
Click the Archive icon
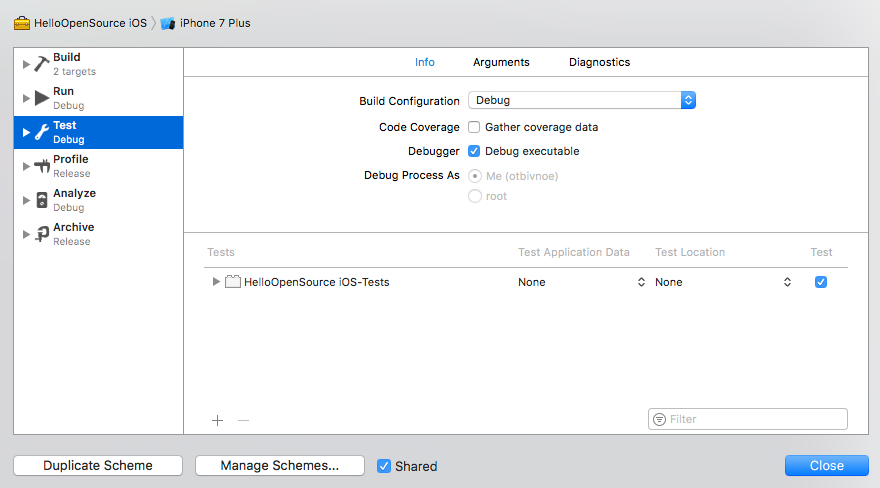pos(41,234)
